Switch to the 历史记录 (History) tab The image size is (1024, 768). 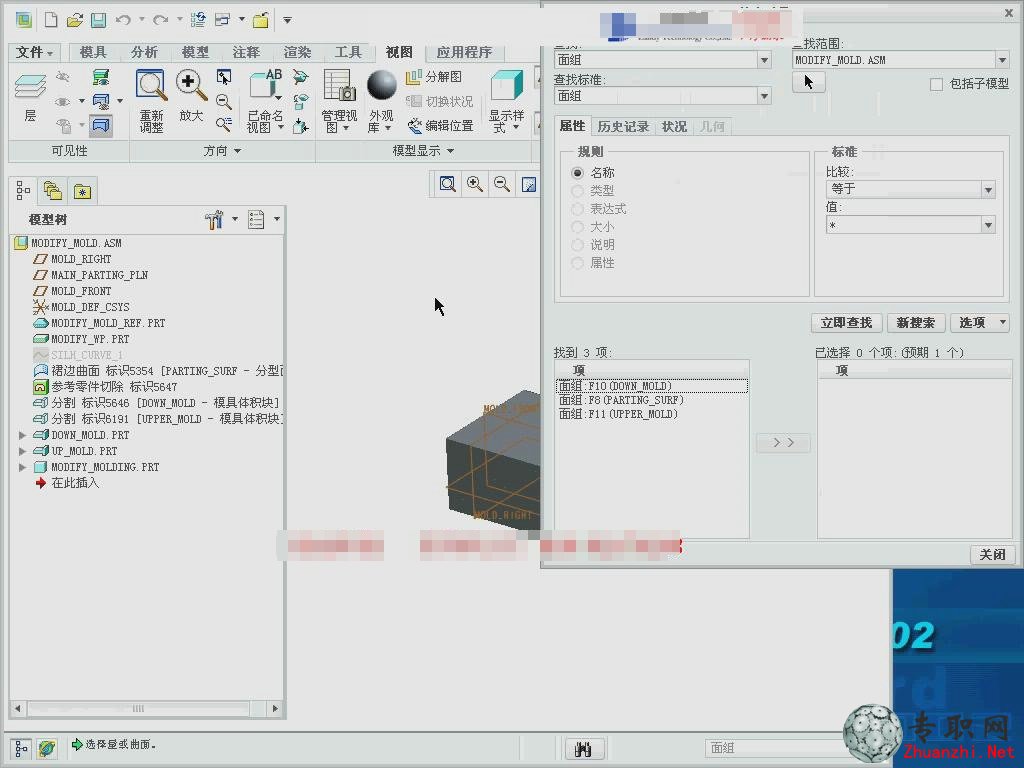(623, 127)
